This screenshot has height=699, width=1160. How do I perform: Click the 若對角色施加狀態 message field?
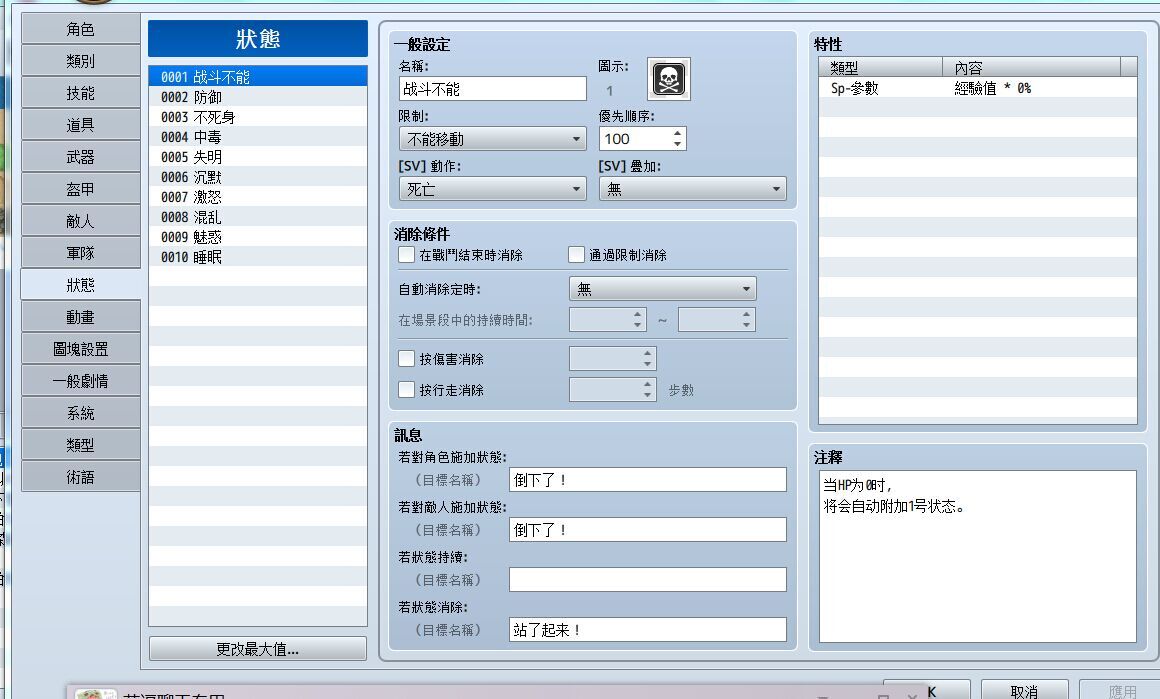(647, 479)
